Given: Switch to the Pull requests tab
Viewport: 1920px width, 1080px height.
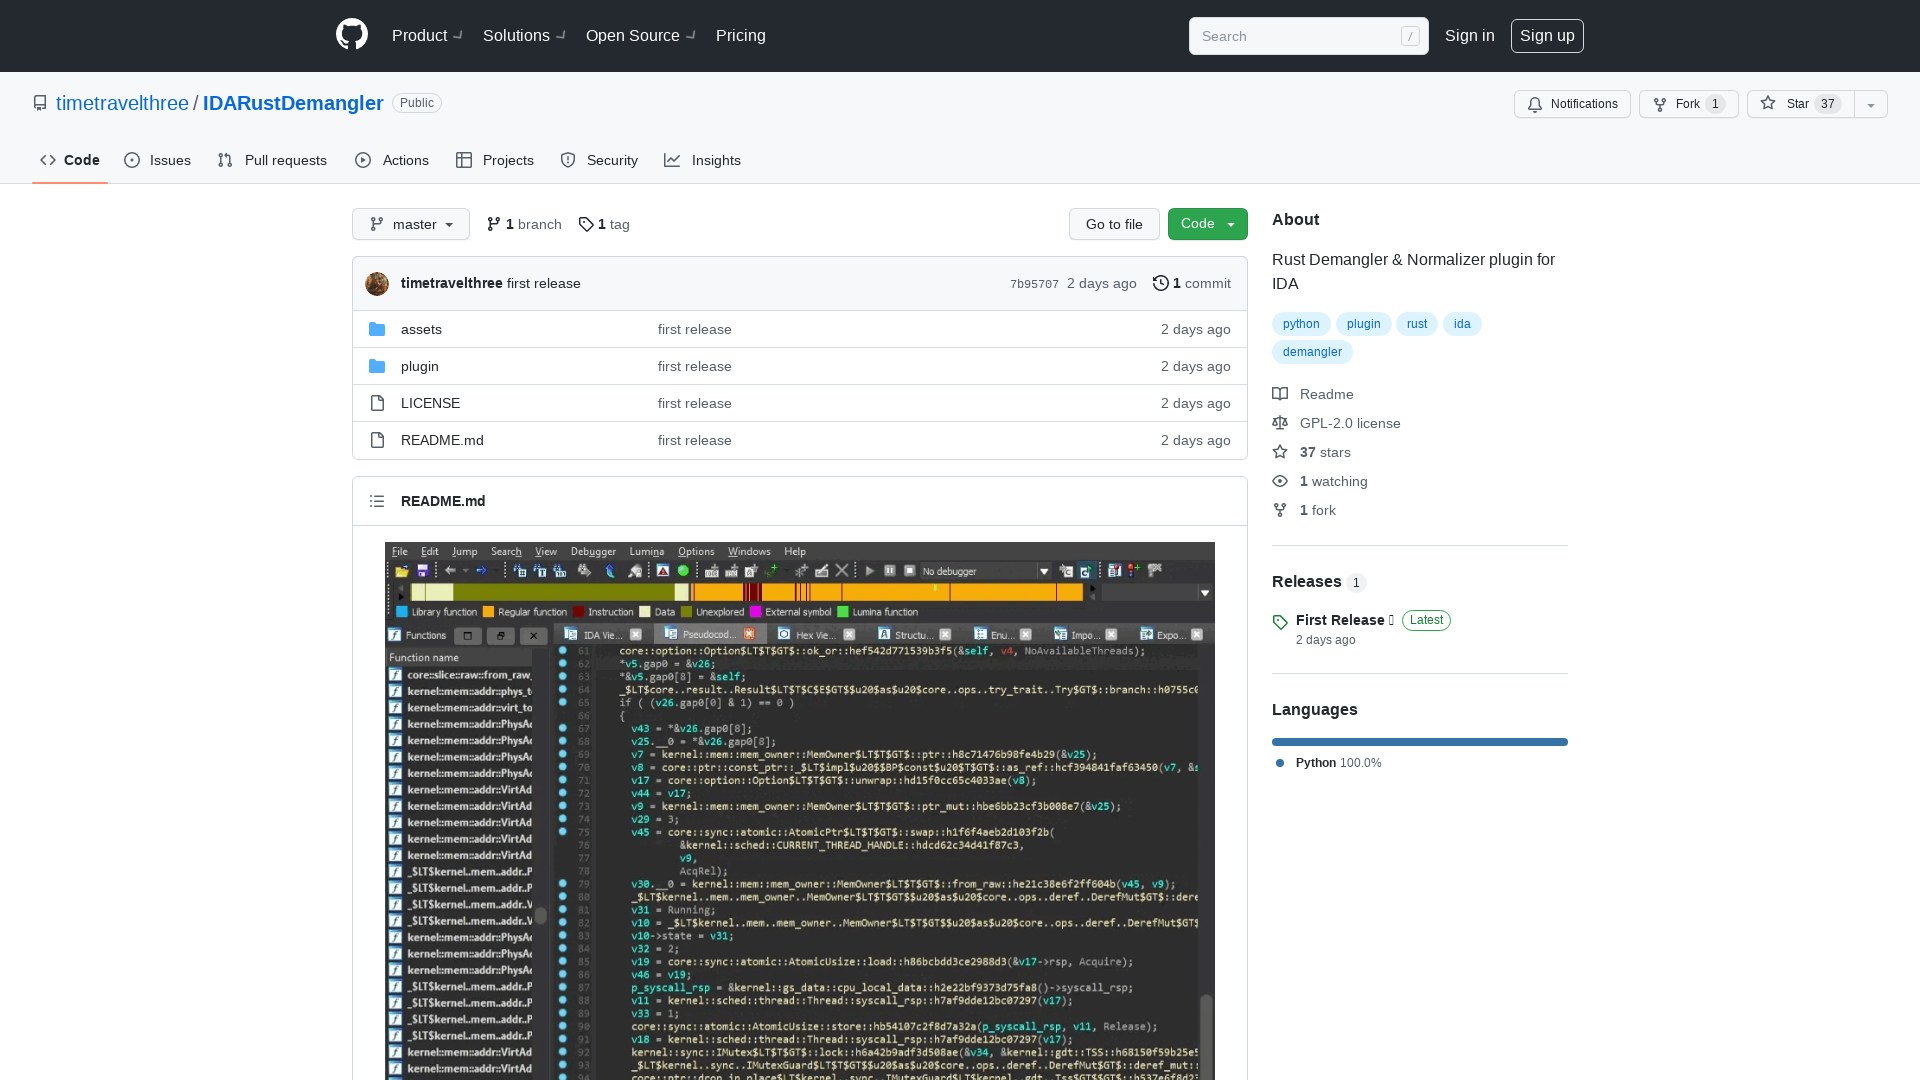Looking at the screenshot, I should tap(272, 160).
